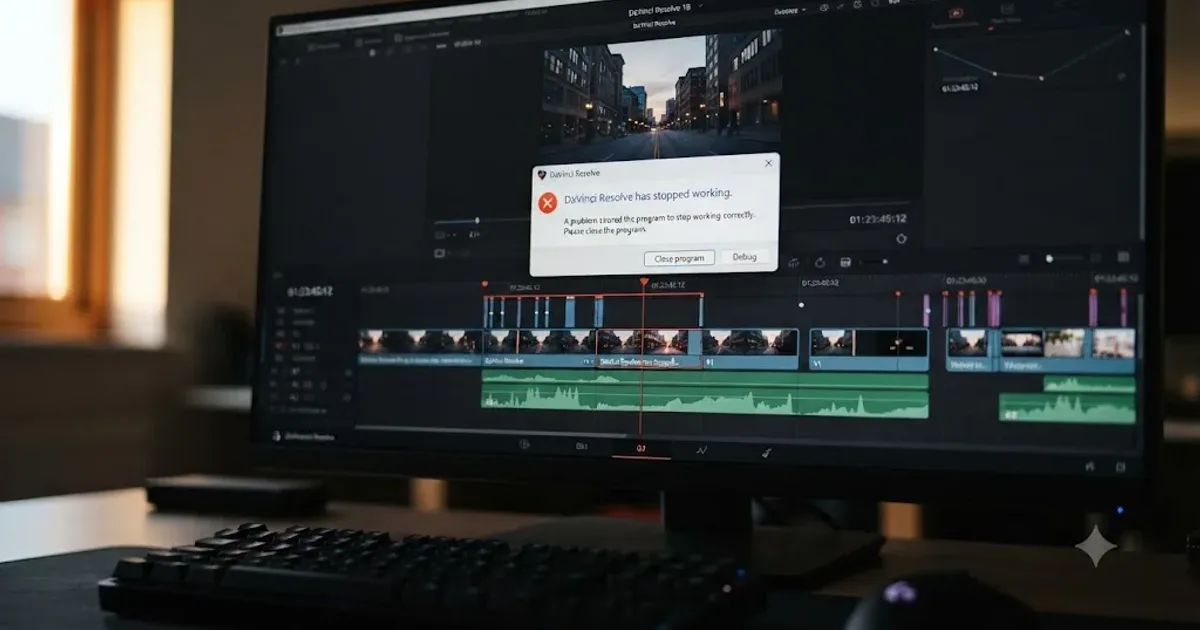Open the last page icon in the bottom bar
Screen dimensions: 1200x630
click(x=767, y=452)
